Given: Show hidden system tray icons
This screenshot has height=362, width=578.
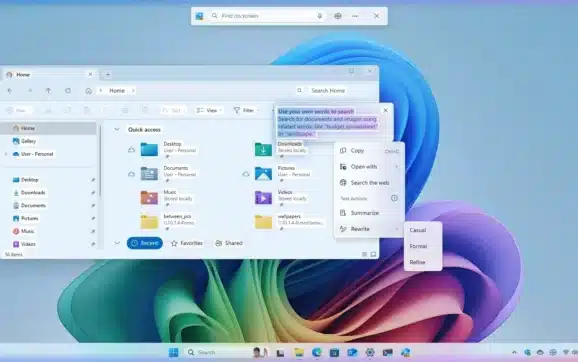Looking at the screenshot, I should click(514, 353).
